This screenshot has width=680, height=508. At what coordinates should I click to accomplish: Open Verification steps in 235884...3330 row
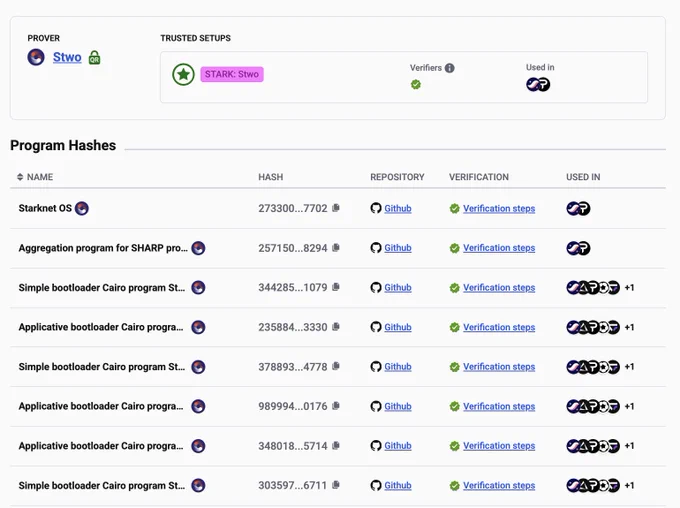coord(499,327)
